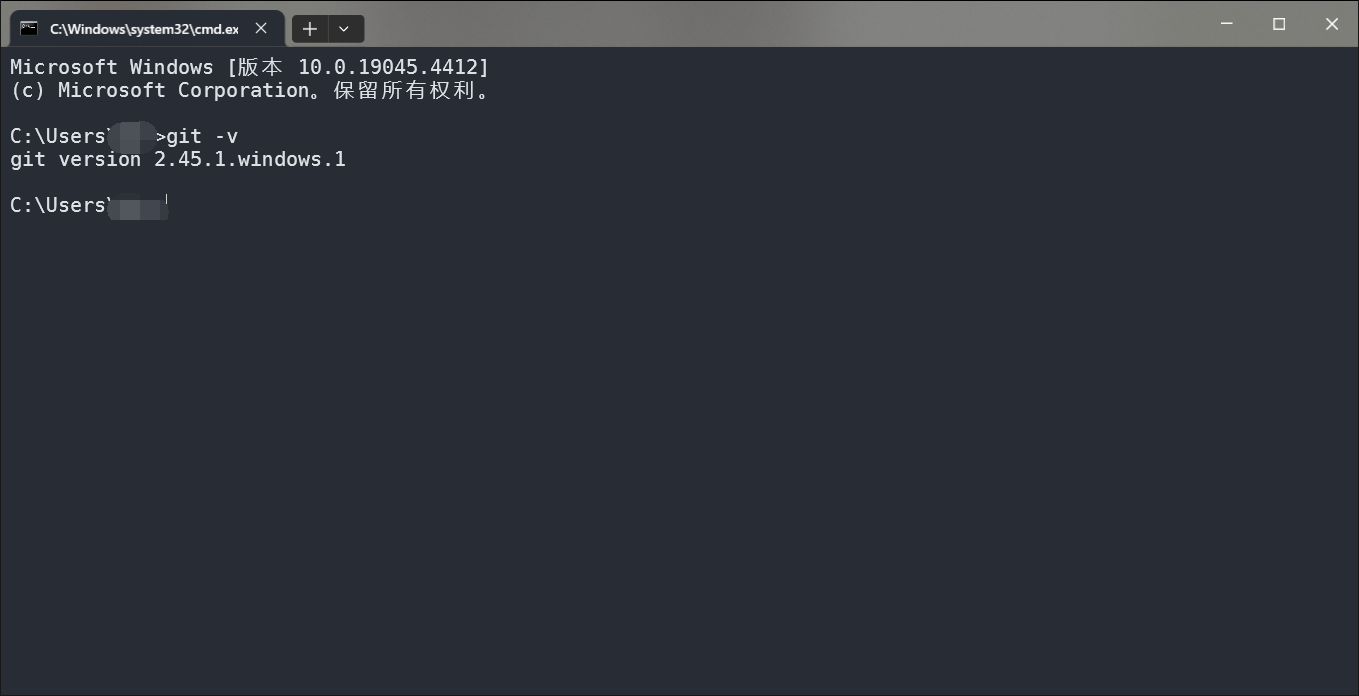This screenshot has height=696, width=1359.
Task: Maximize the terminal window
Action: tap(1278, 24)
